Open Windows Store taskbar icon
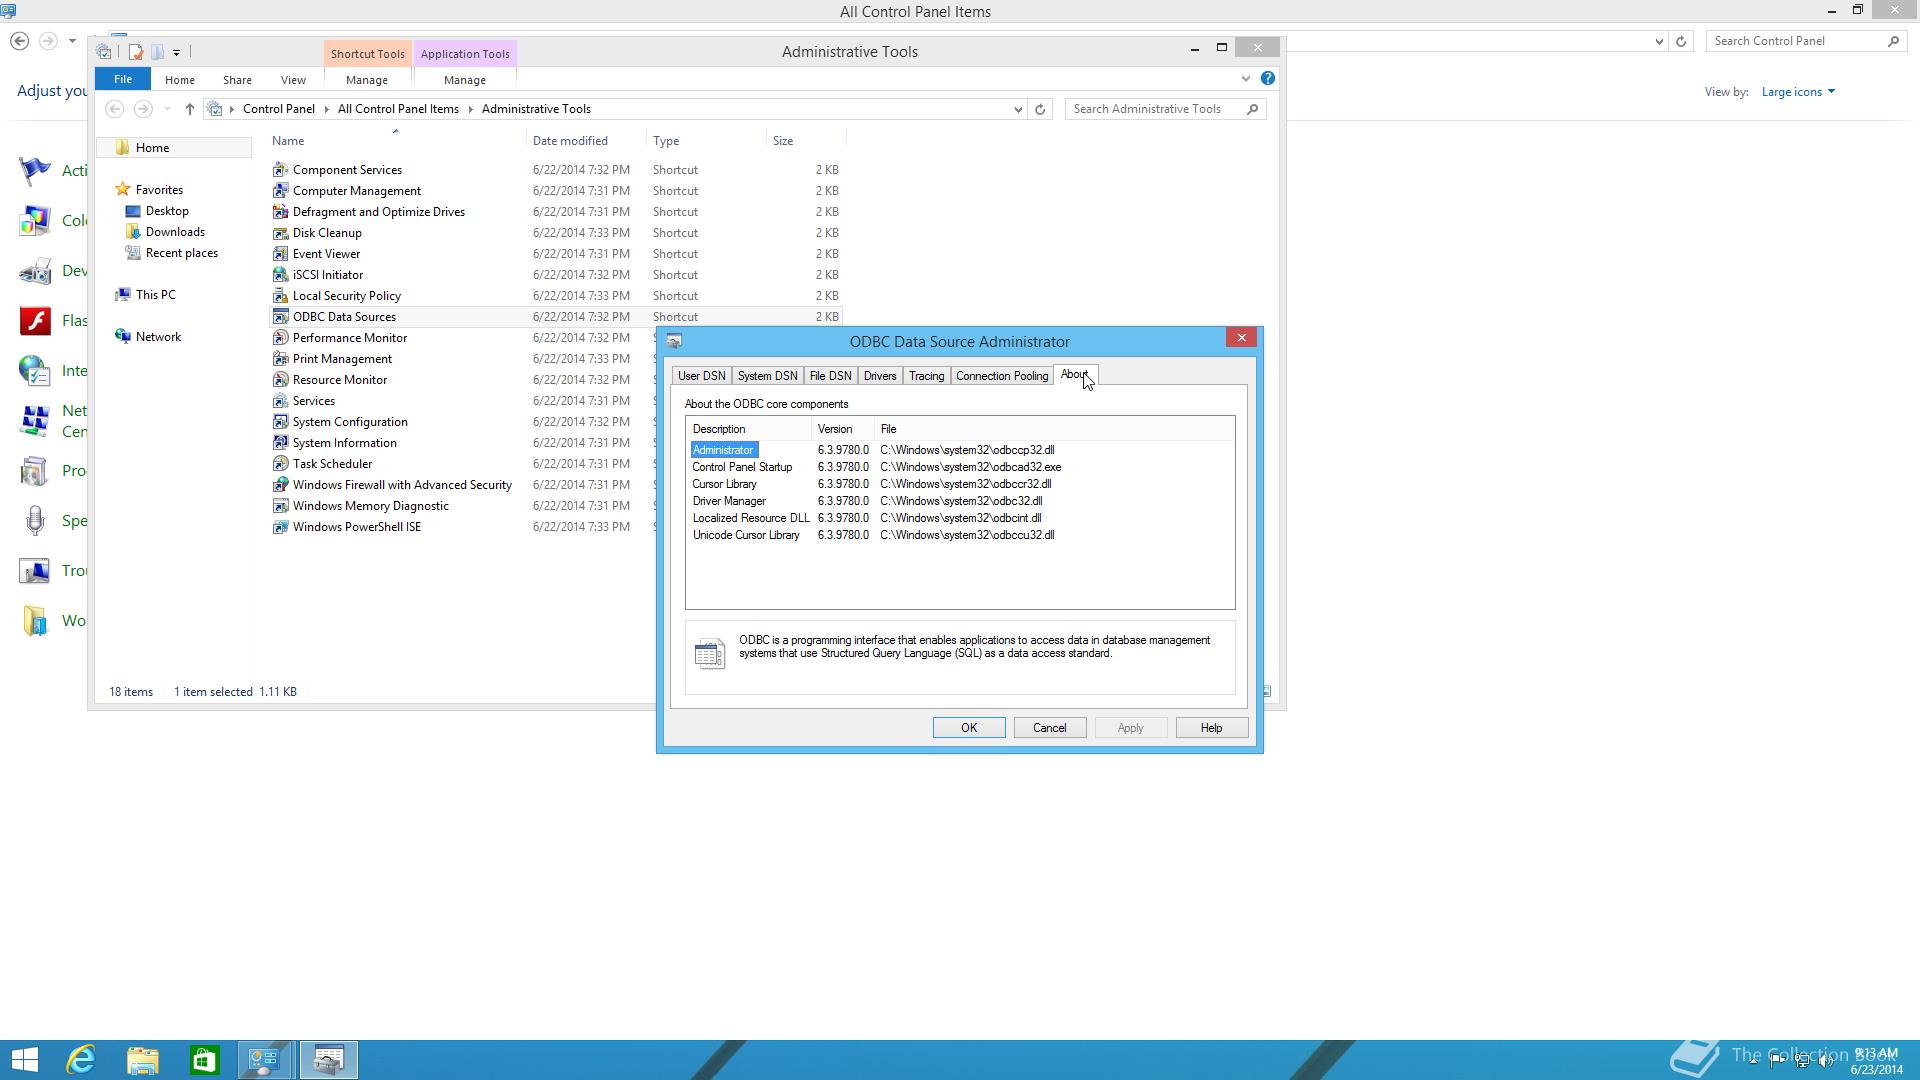Viewport: 1920px width, 1080px height. [205, 1059]
